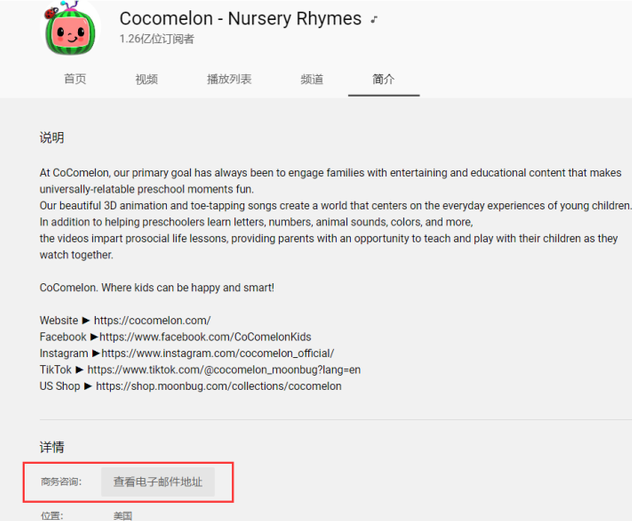Open the Facebook CoComelonKids link
632x521 pixels.
point(205,337)
